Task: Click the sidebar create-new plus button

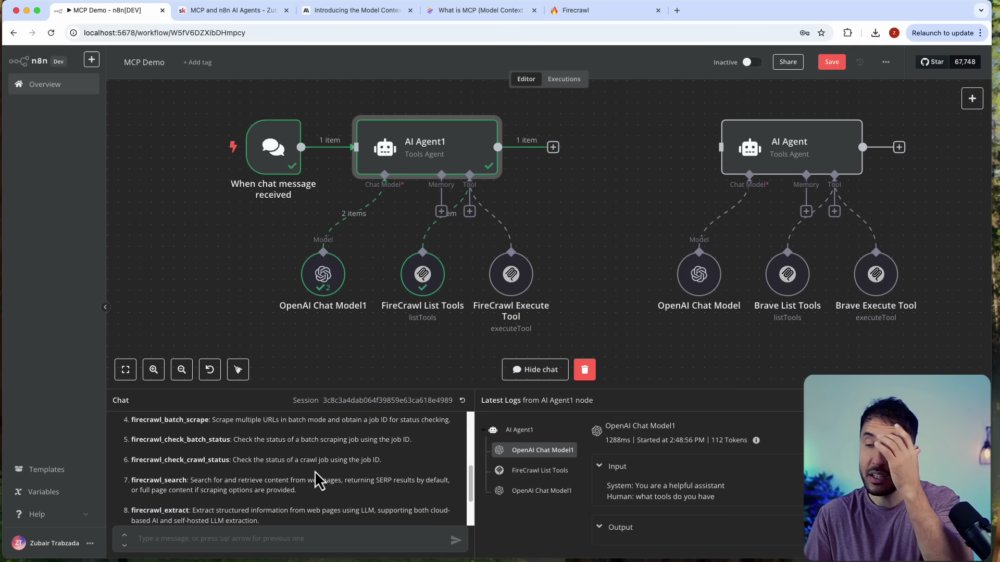Action: tap(91, 59)
